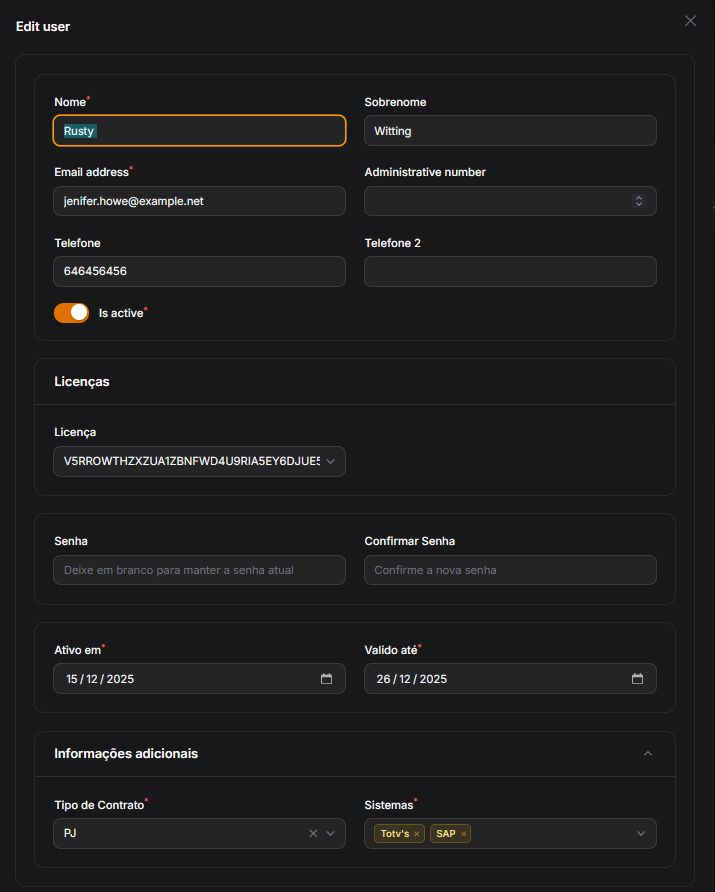Edit the Email address field

(x=199, y=201)
